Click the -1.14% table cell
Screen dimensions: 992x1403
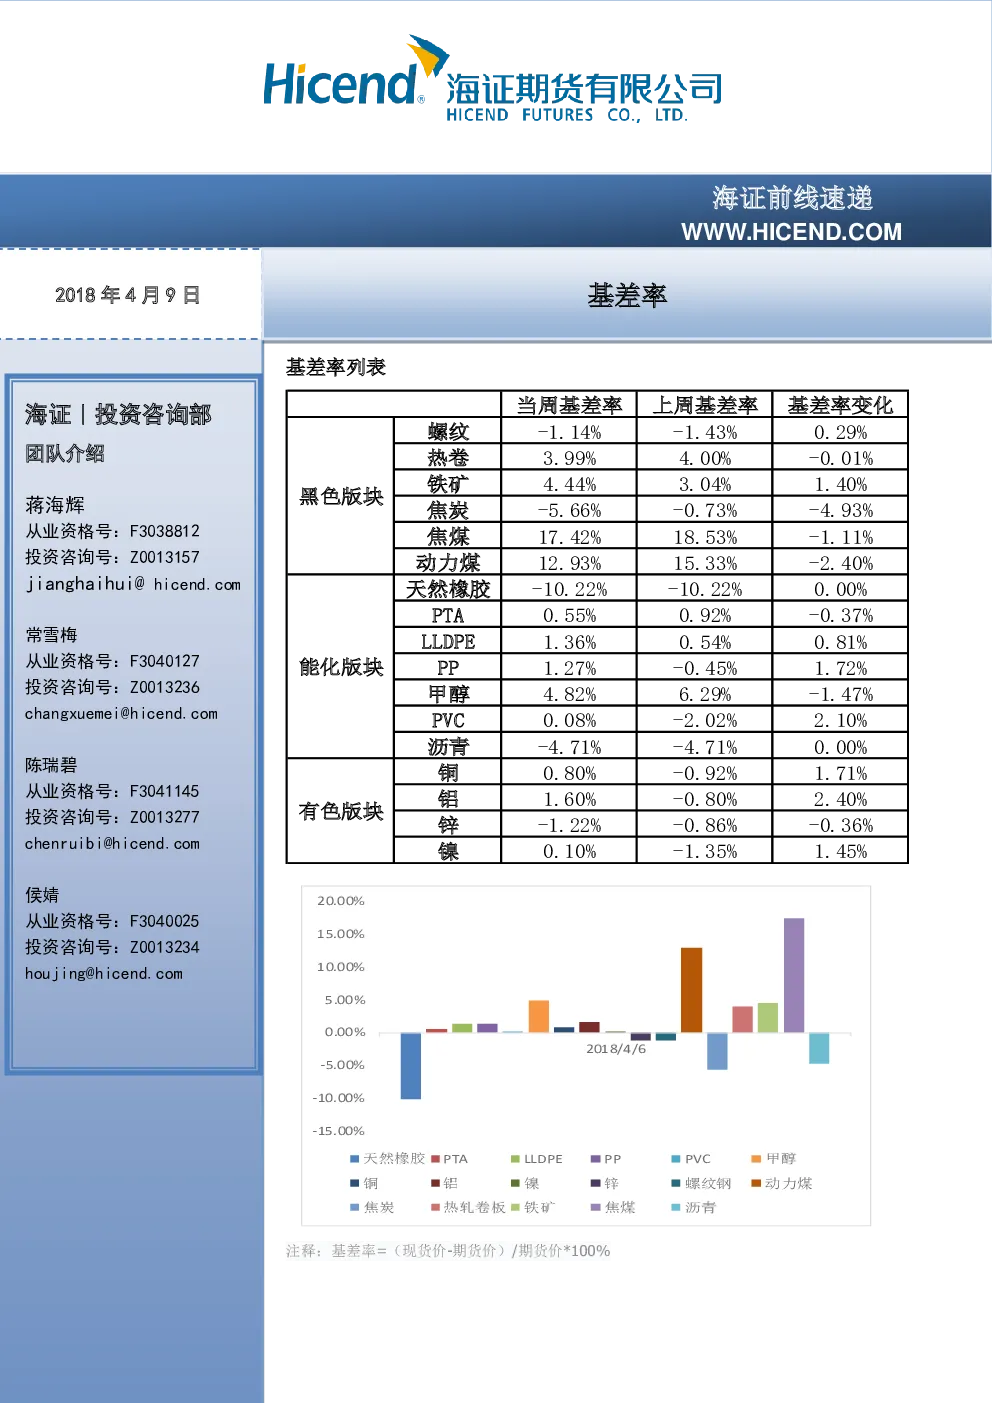pos(569,432)
